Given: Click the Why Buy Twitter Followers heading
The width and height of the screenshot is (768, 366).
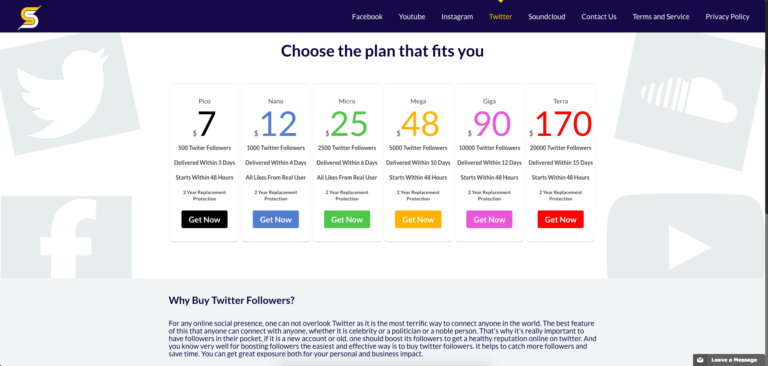Looking at the screenshot, I should (x=232, y=300).
